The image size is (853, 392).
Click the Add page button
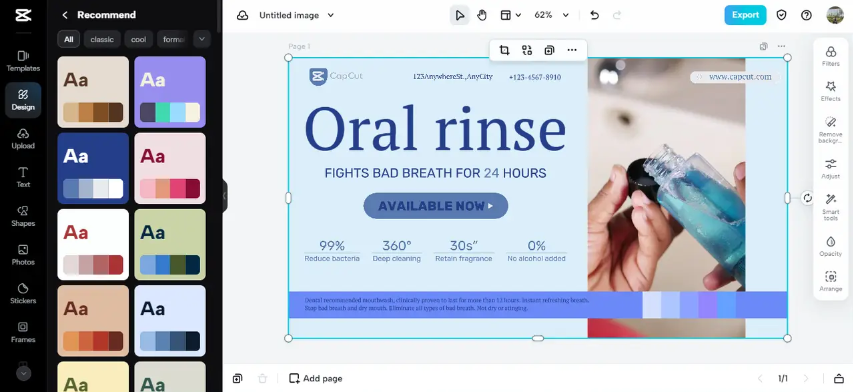pyautogui.click(x=316, y=378)
